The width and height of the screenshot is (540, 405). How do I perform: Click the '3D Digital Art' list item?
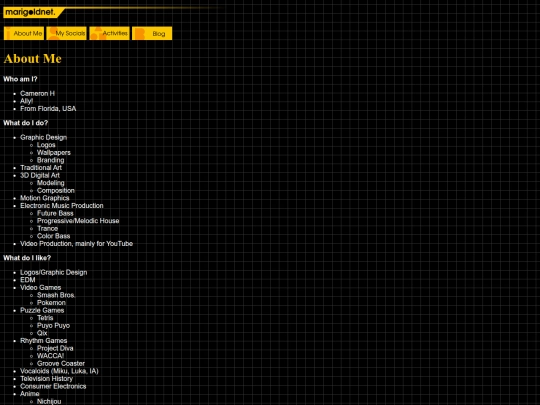click(x=40, y=175)
